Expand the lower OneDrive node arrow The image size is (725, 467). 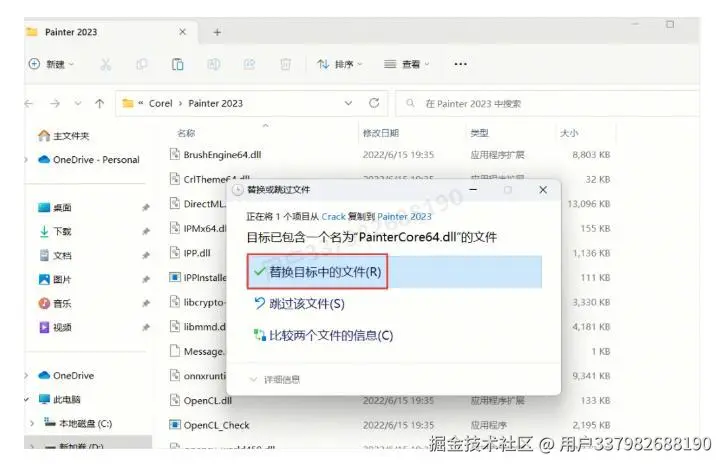pos(27,375)
